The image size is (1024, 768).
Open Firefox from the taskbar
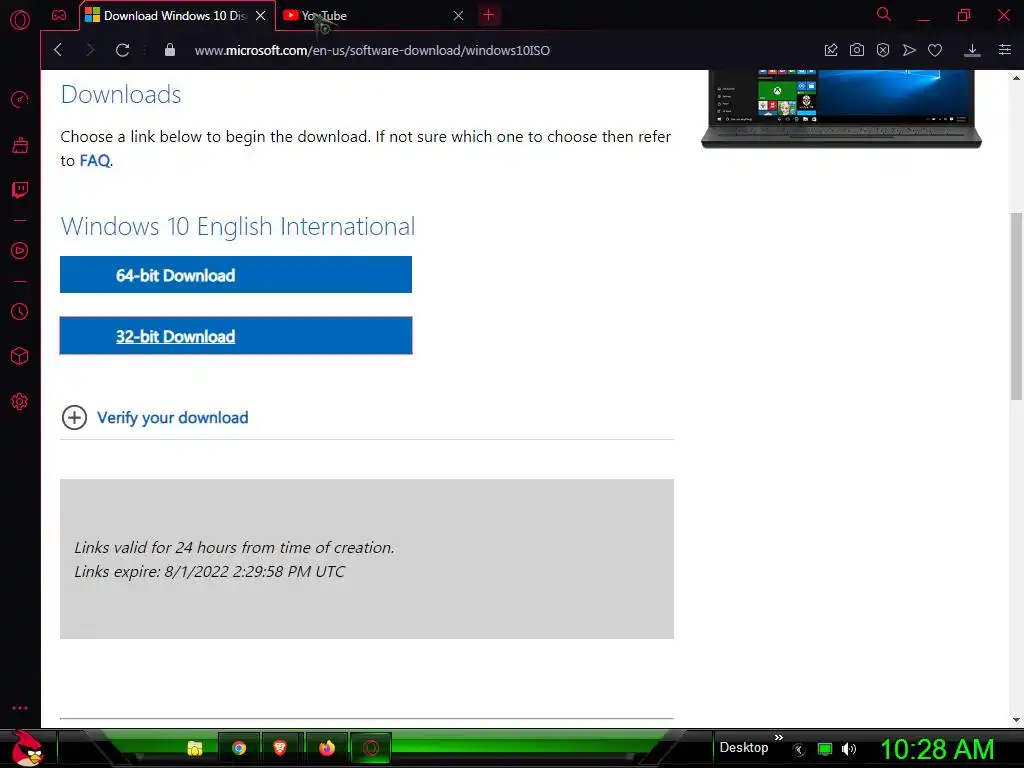pyautogui.click(x=327, y=748)
